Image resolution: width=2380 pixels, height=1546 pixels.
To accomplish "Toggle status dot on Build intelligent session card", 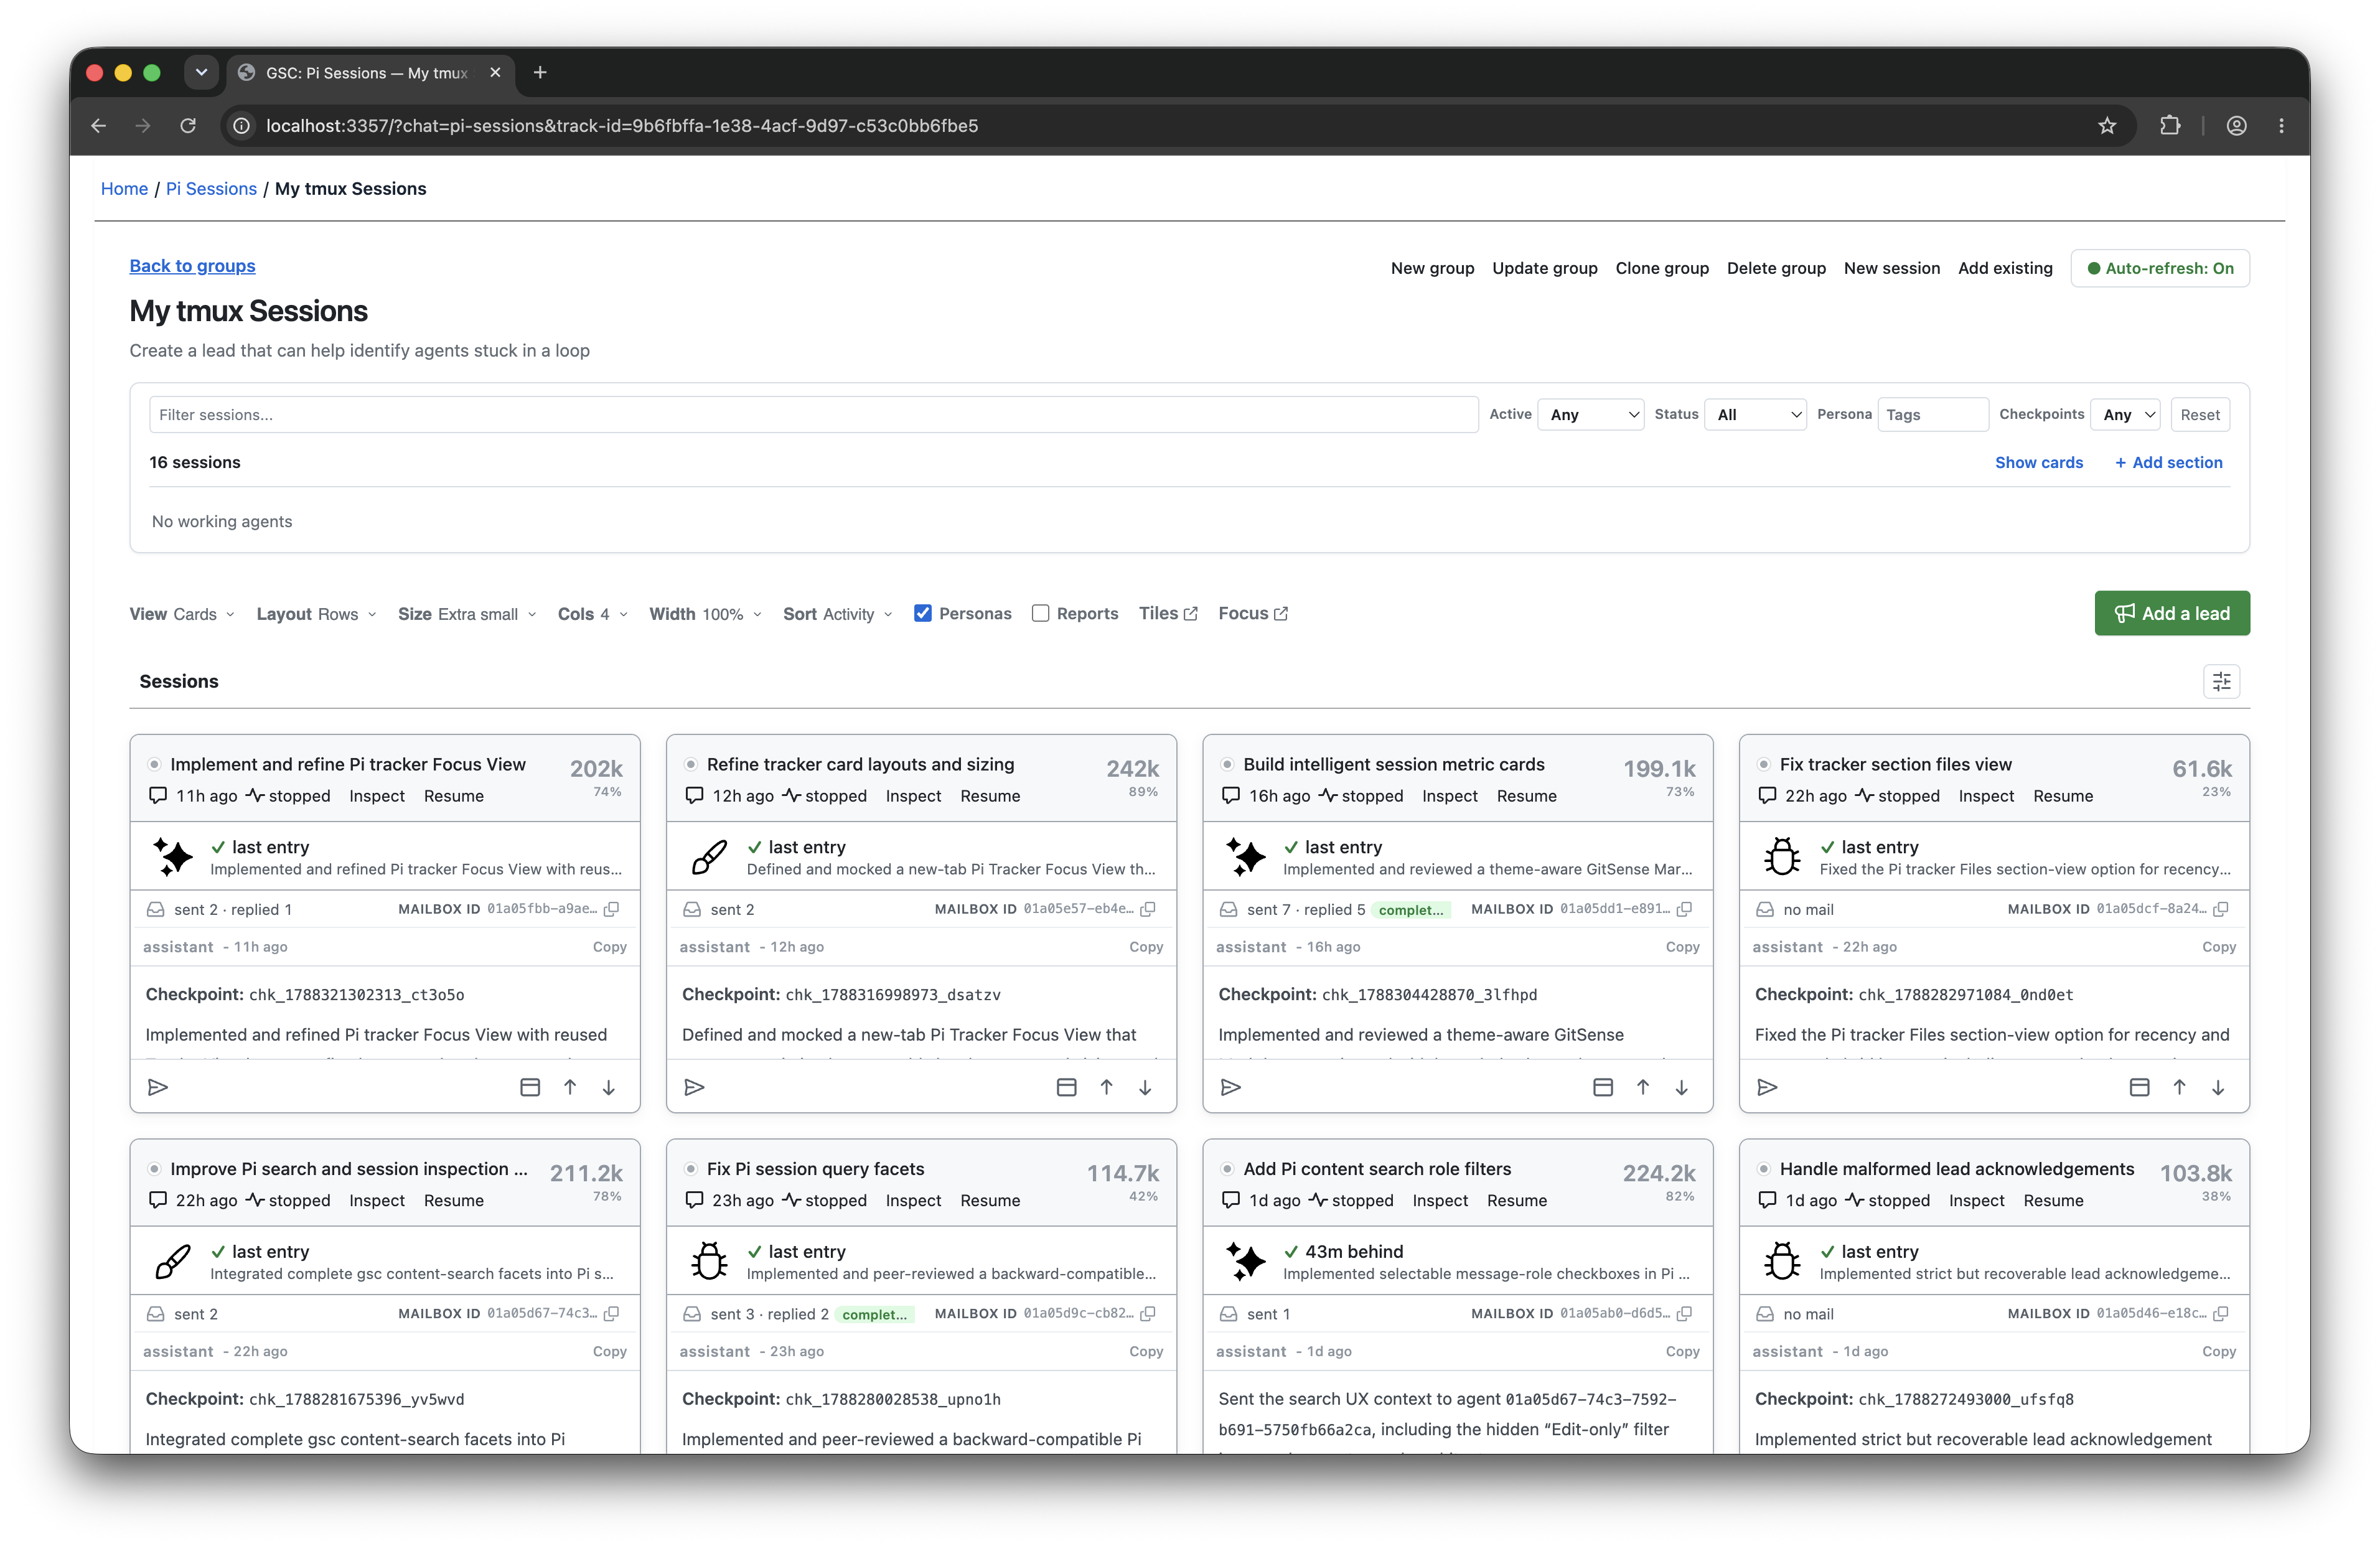I will (x=1227, y=764).
